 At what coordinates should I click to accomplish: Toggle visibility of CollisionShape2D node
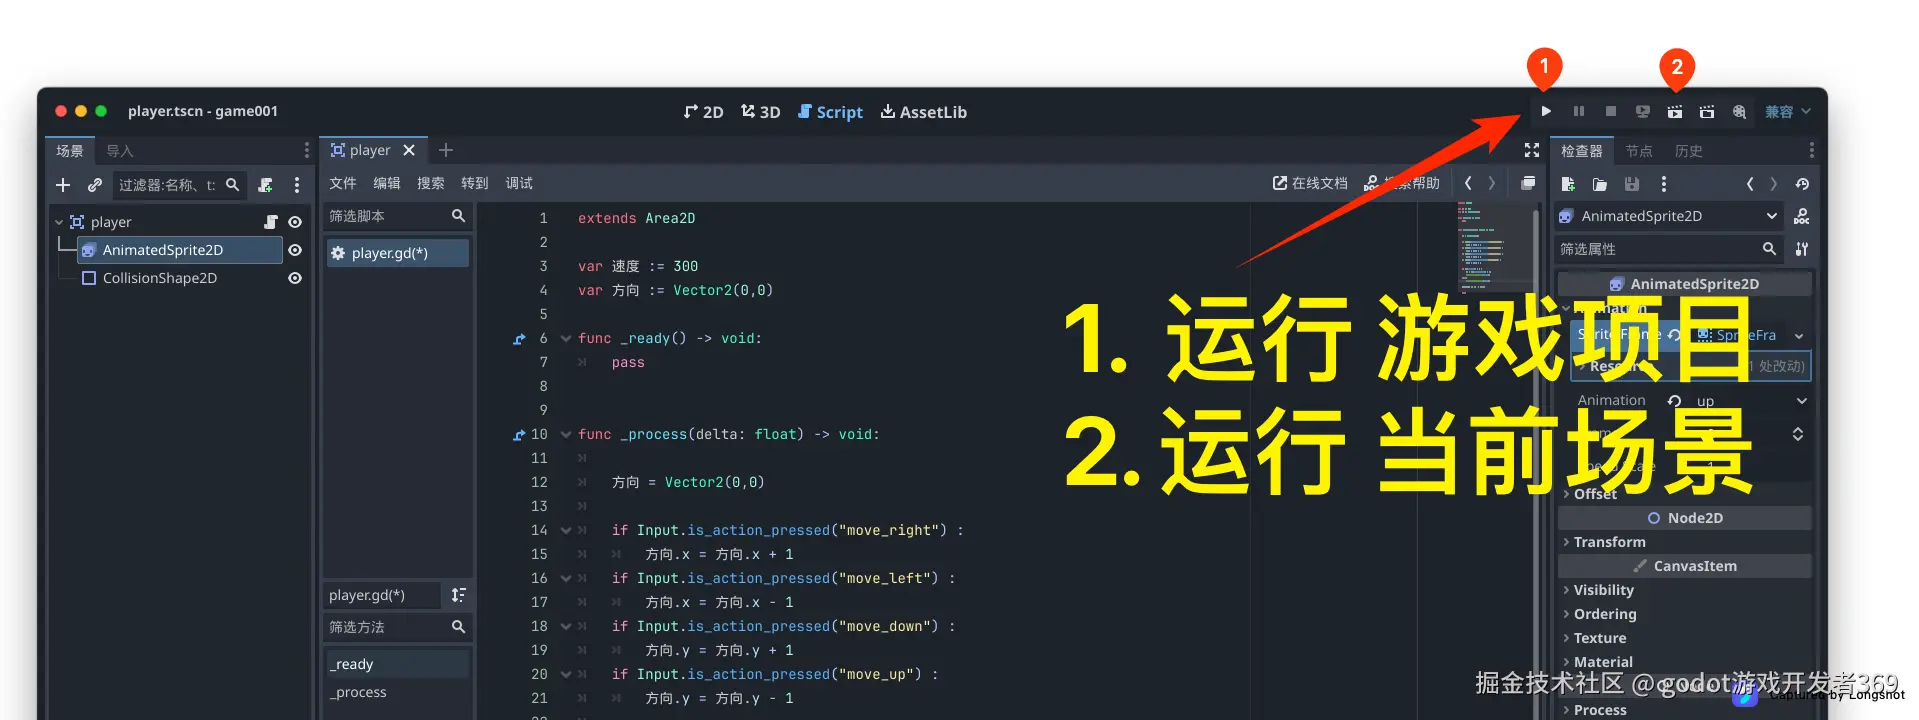point(295,278)
